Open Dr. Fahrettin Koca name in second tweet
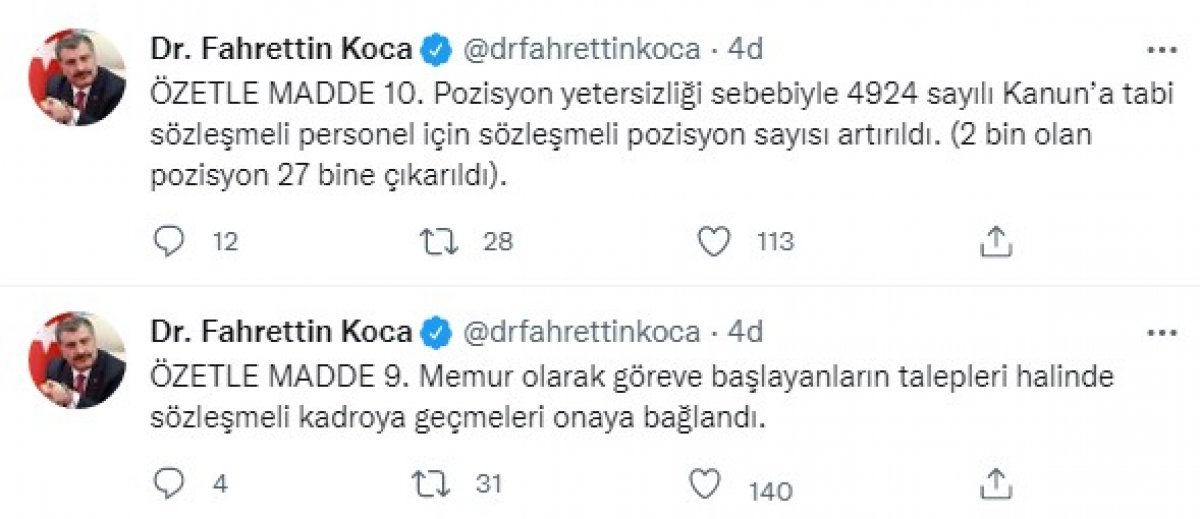This screenshot has width=1200, height=519. point(281,331)
